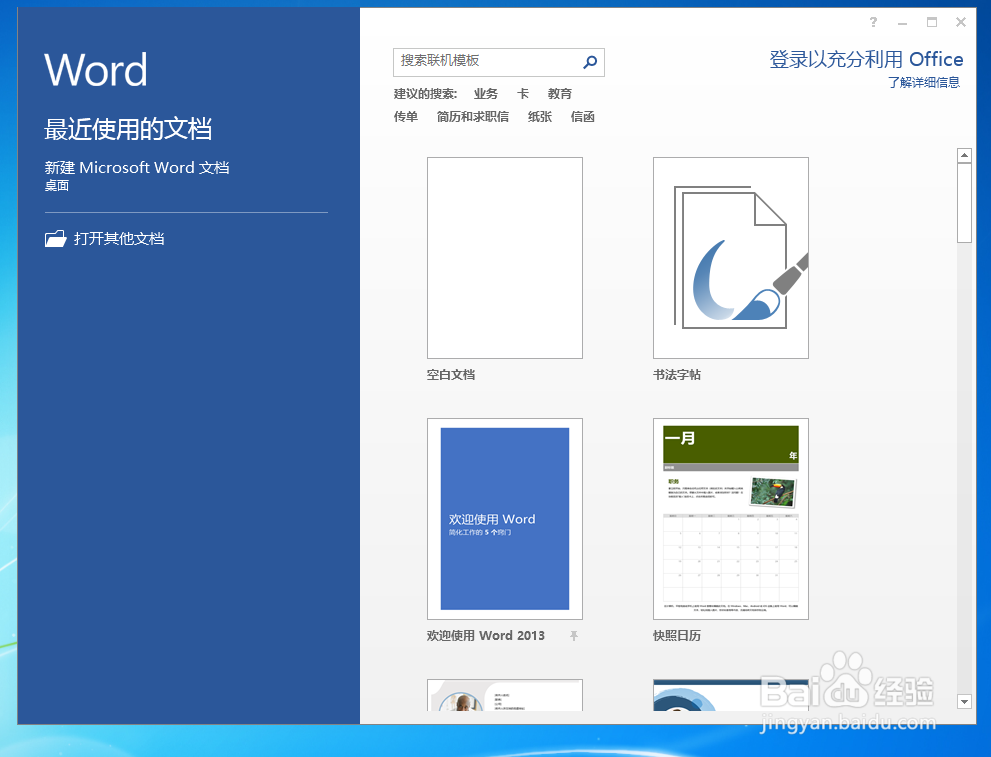Open the help question mark icon

click(x=873, y=23)
